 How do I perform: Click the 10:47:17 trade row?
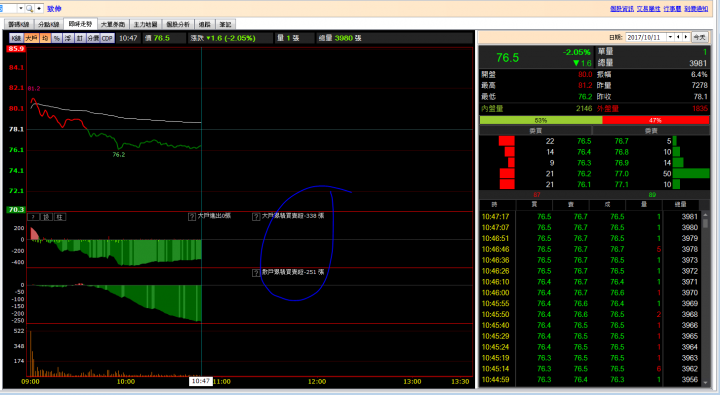(590, 216)
